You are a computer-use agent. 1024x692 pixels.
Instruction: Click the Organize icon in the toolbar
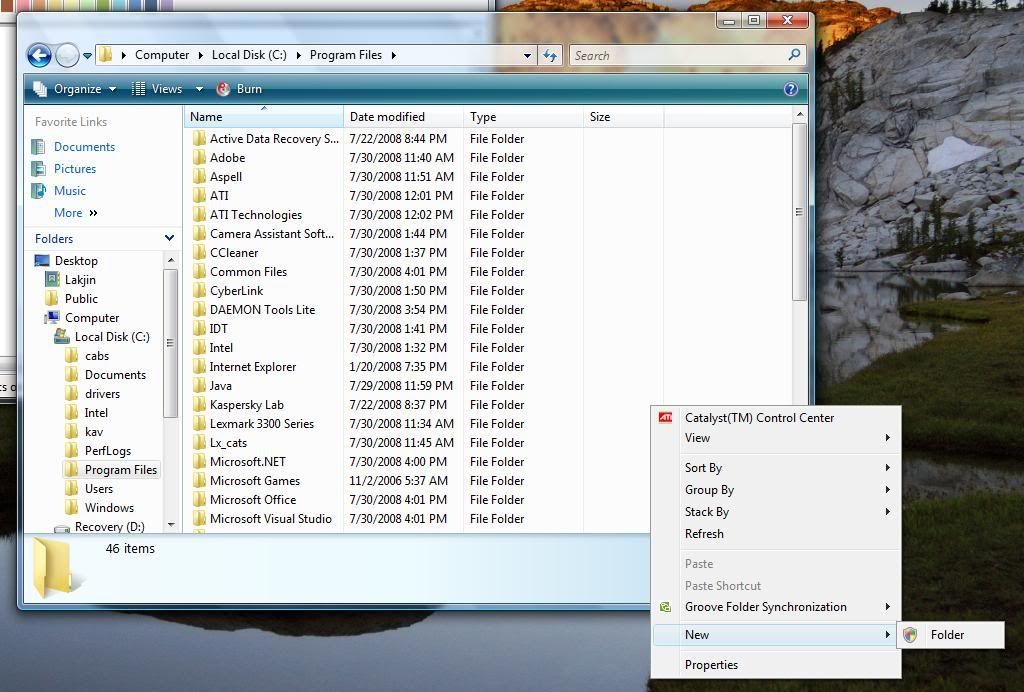(x=40, y=89)
